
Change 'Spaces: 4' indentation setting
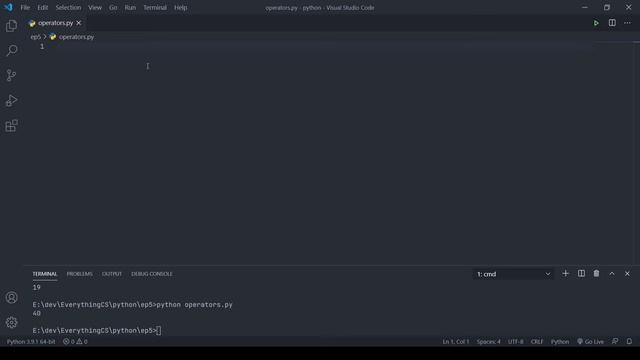coord(488,342)
